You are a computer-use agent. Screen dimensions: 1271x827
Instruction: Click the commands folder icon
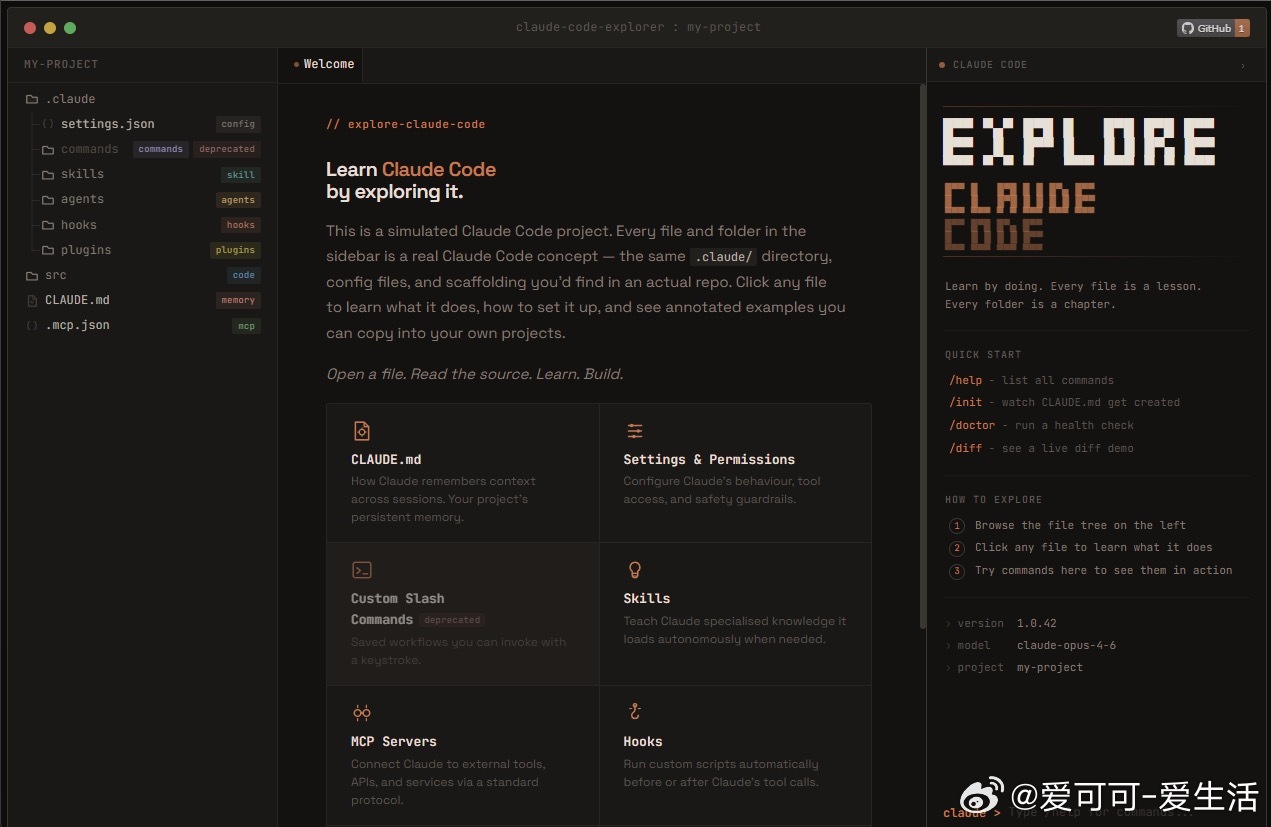pos(48,149)
